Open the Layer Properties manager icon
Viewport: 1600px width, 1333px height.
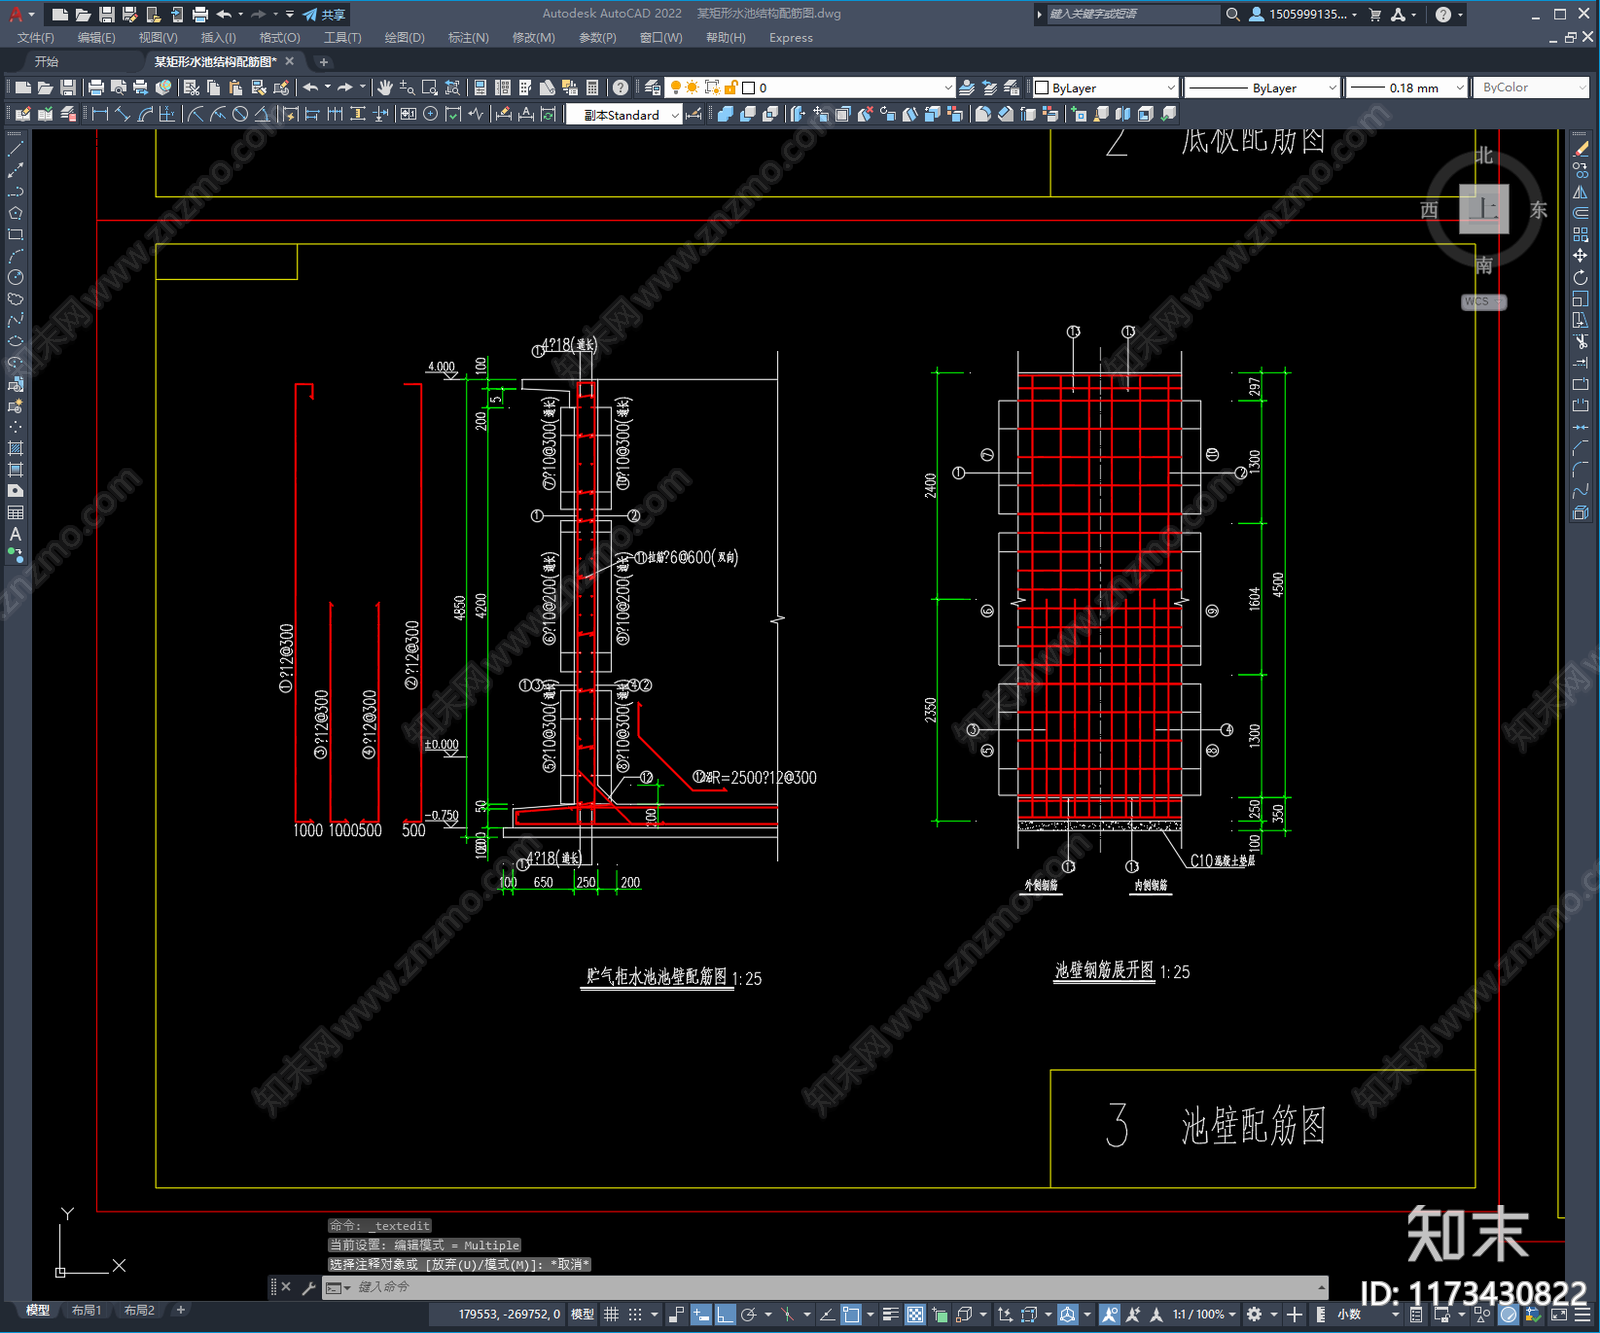pos(653,88)
